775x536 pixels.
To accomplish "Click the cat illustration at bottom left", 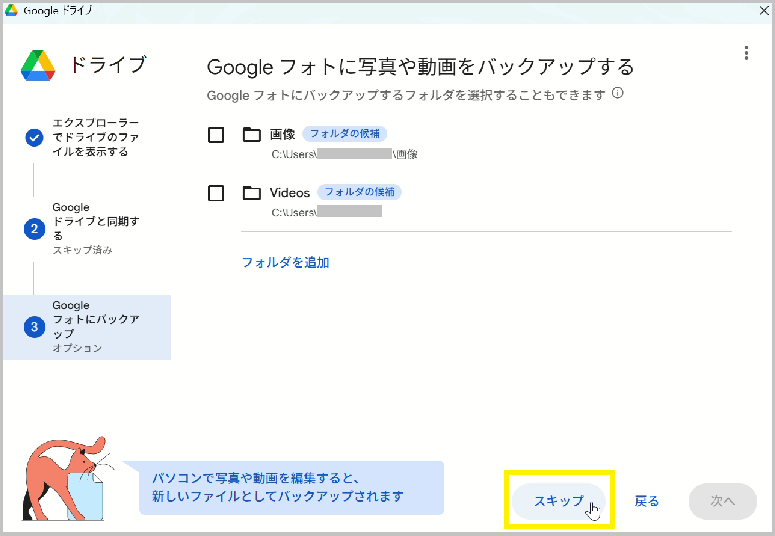I will 67,478.
